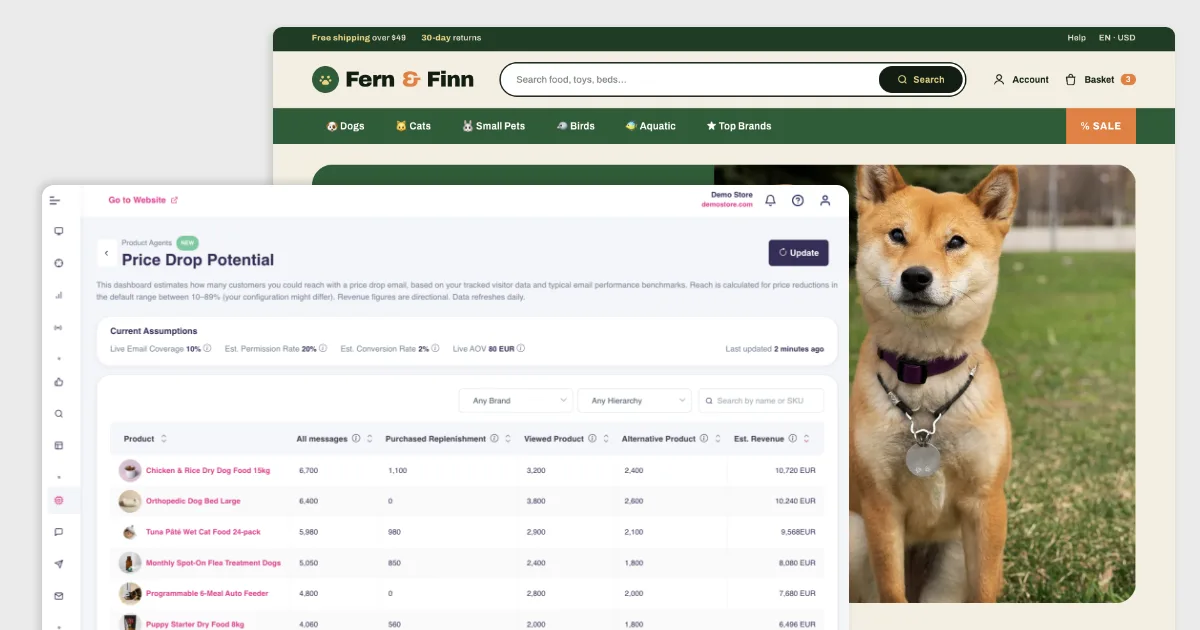Open Tuna Pâté Wet Cat Food 24-pack
Viewport: 1200px width, 630px height.
point(205,532)
